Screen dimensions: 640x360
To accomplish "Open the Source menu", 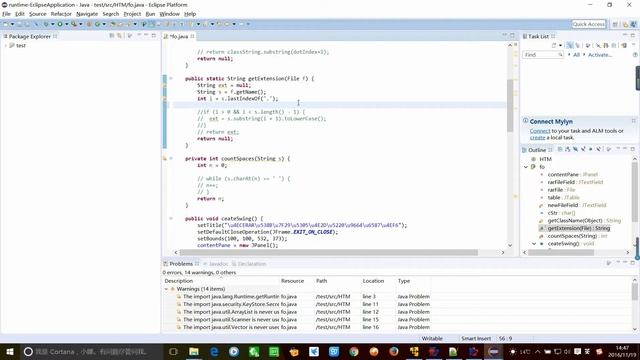I will (38, 14).
